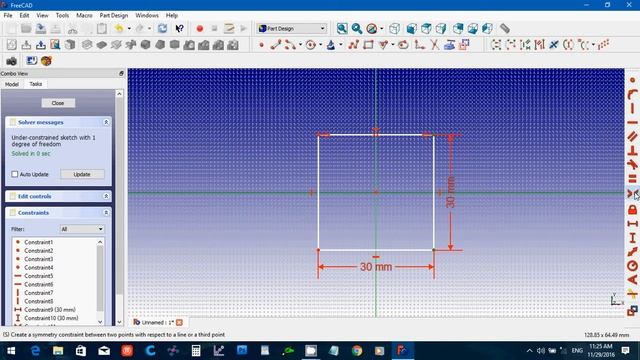The height and width of the screenshot is (360, 640).
Task: Enable the Auto Update checkbox
Action: 15,174
